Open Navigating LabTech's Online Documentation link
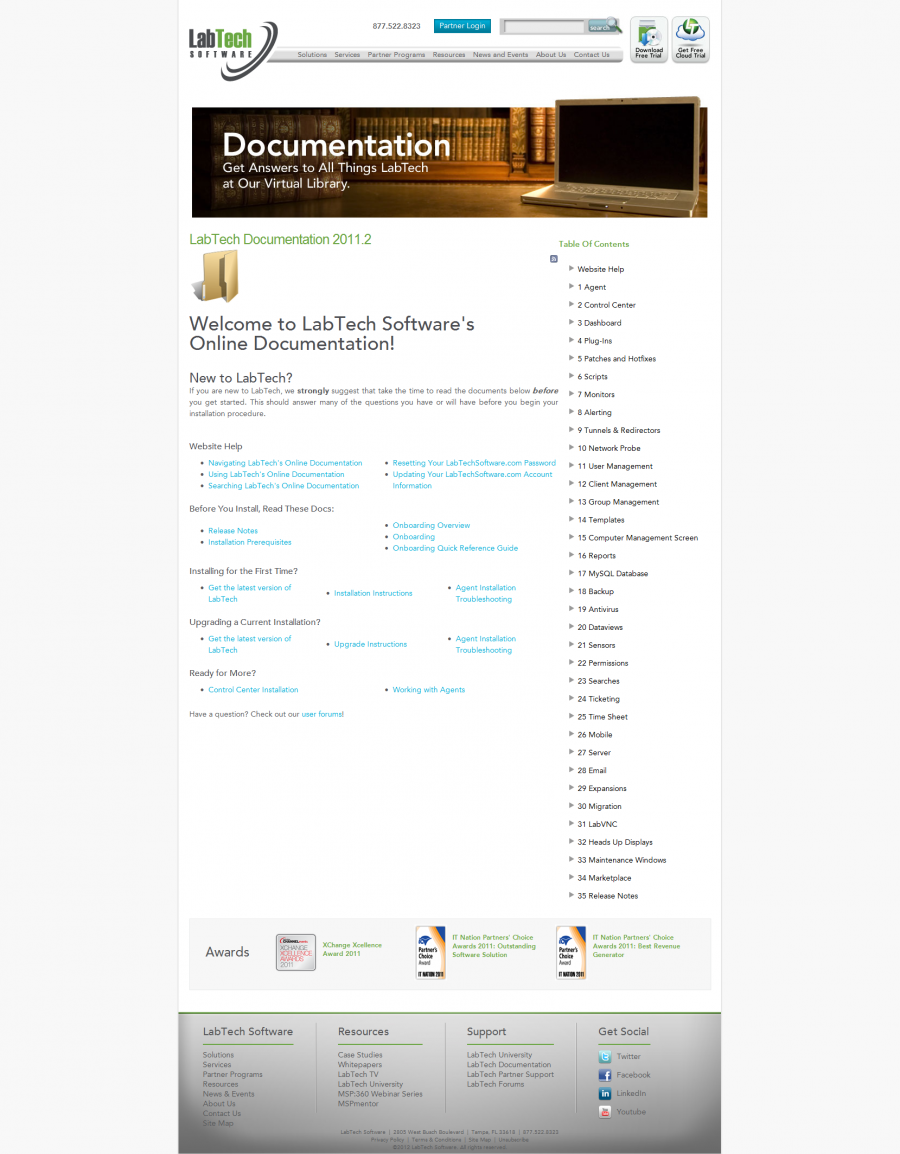The height and width of the screenshot is (1154, 900). click(286, 463)
